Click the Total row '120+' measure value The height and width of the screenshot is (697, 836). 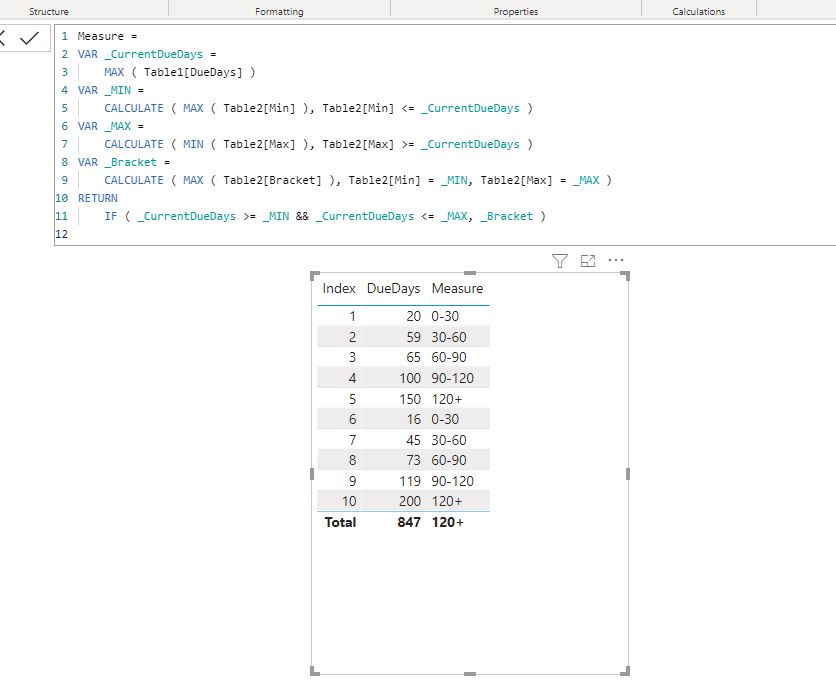click(448, 522)
